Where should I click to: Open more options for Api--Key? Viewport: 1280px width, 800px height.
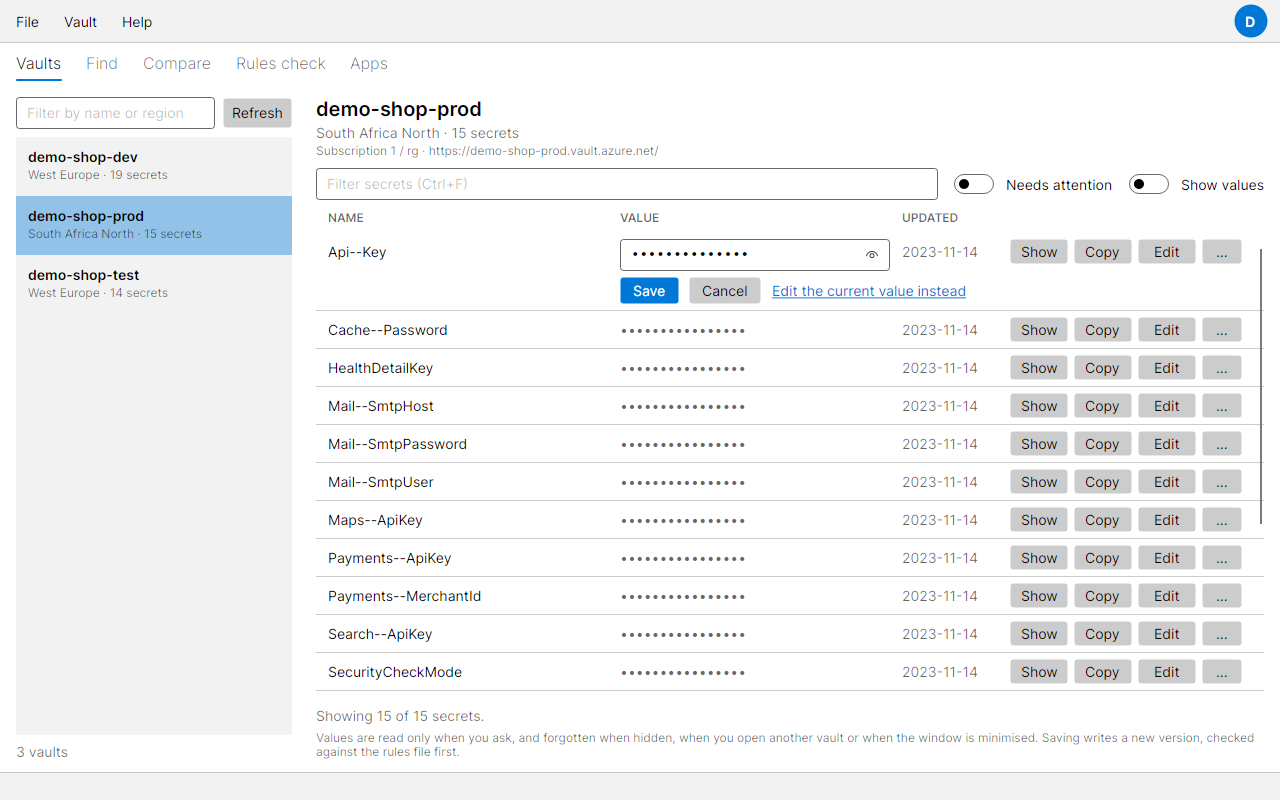(x=1222, y=252)
